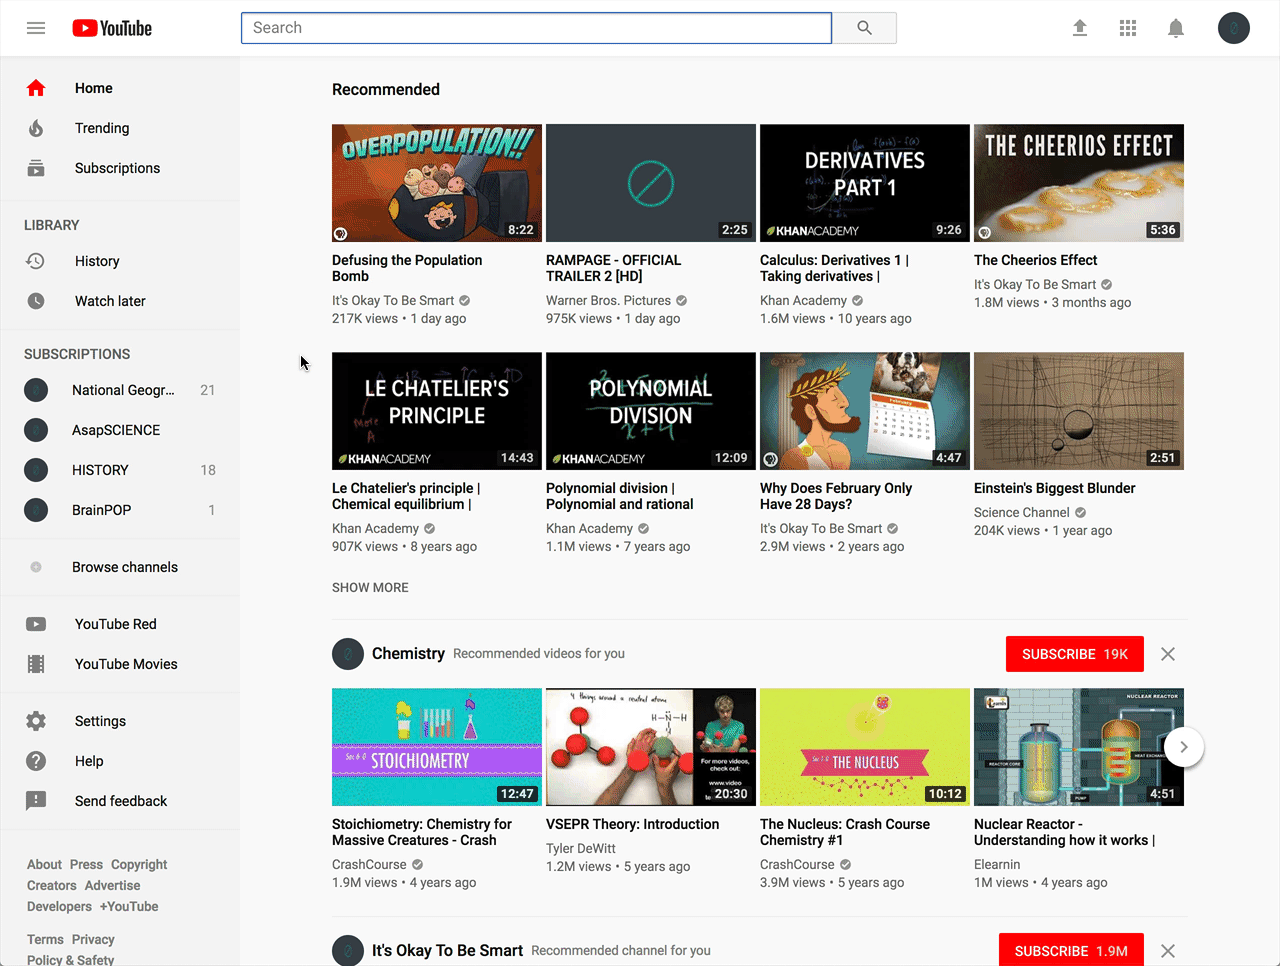This screenshot has width=1280, height=966.
Task: Click the search magnifier button
Action: click(x=865, y=28)
